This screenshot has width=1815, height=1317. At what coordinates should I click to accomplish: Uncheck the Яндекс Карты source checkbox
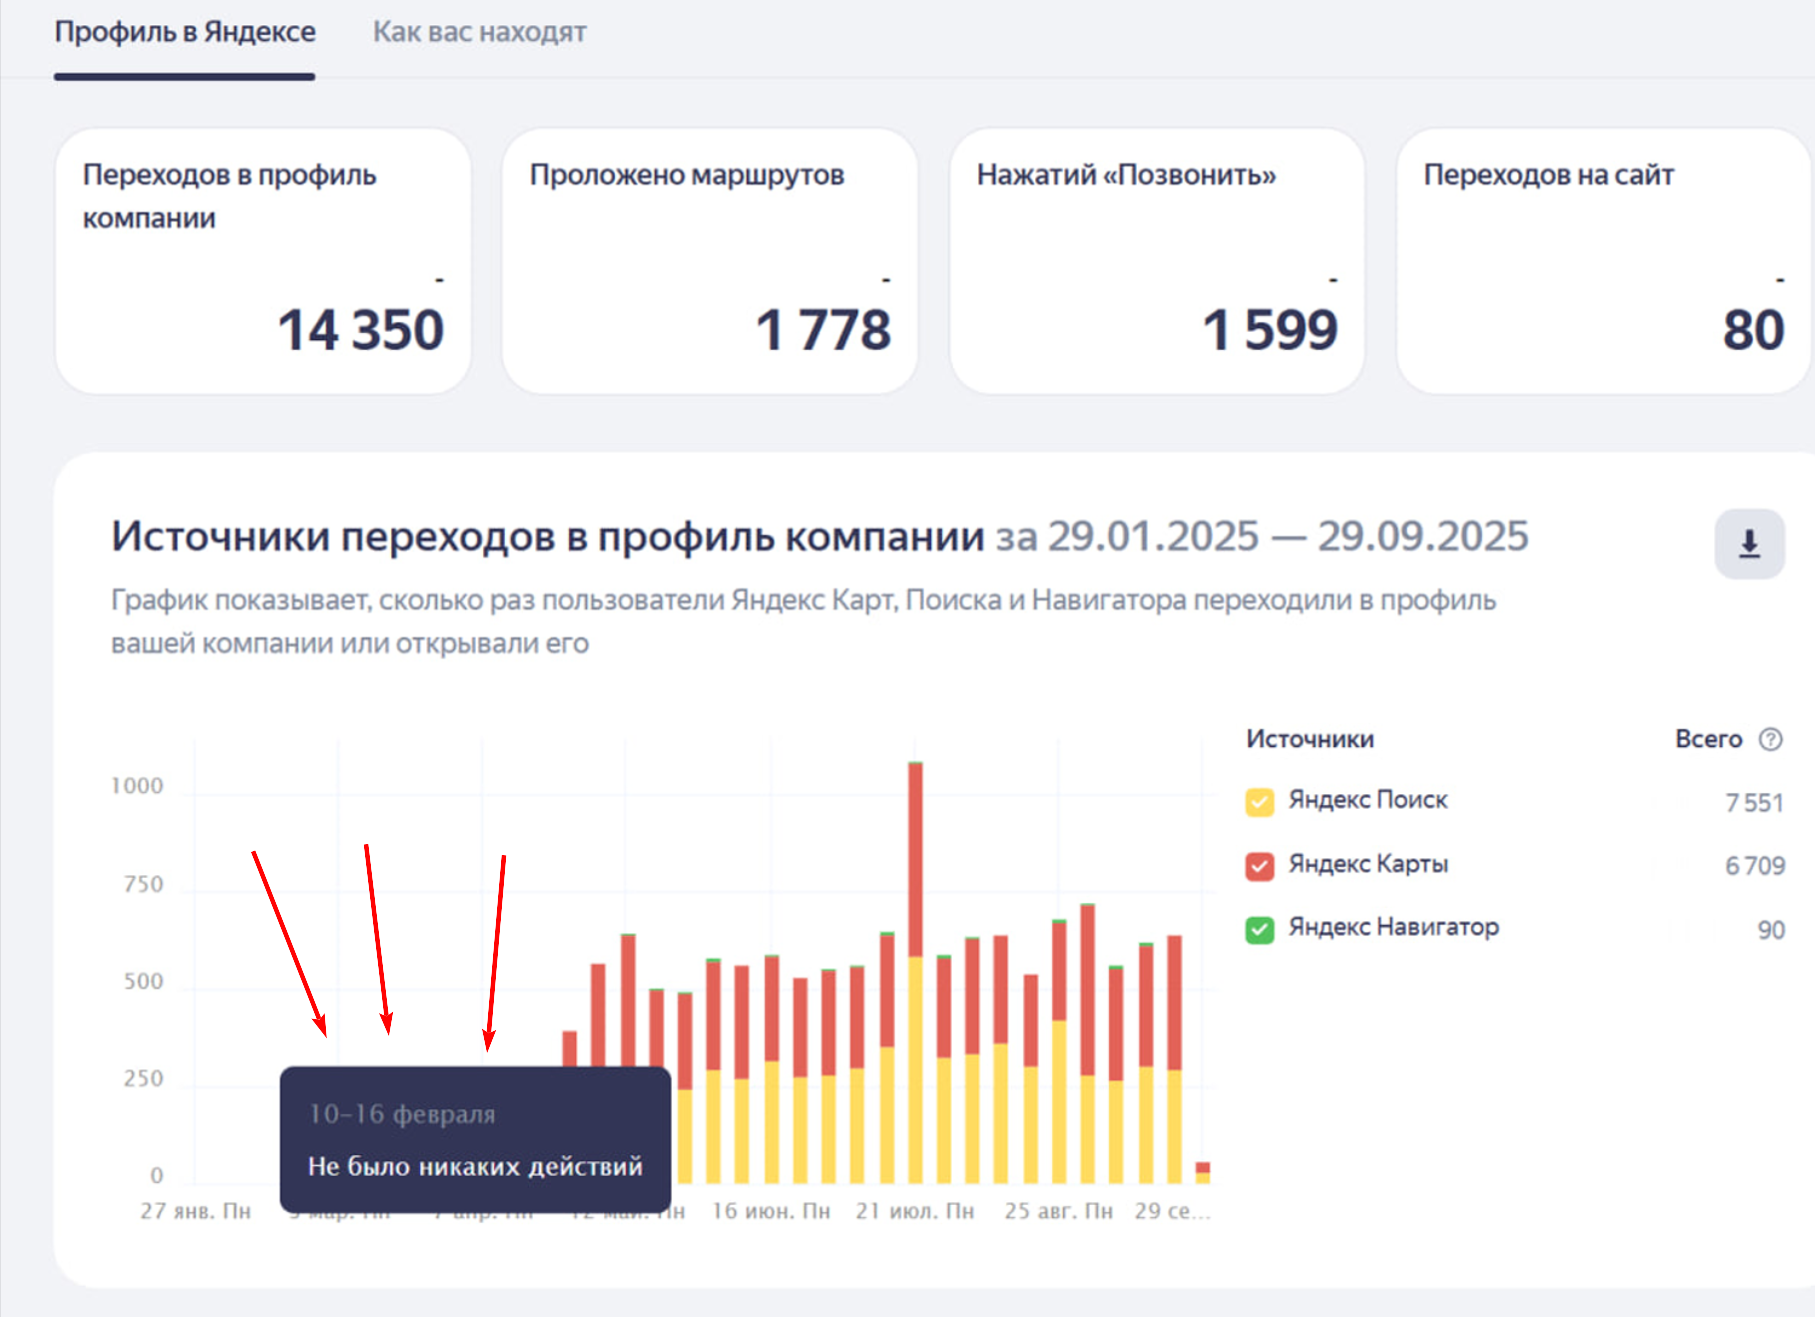1259,865
